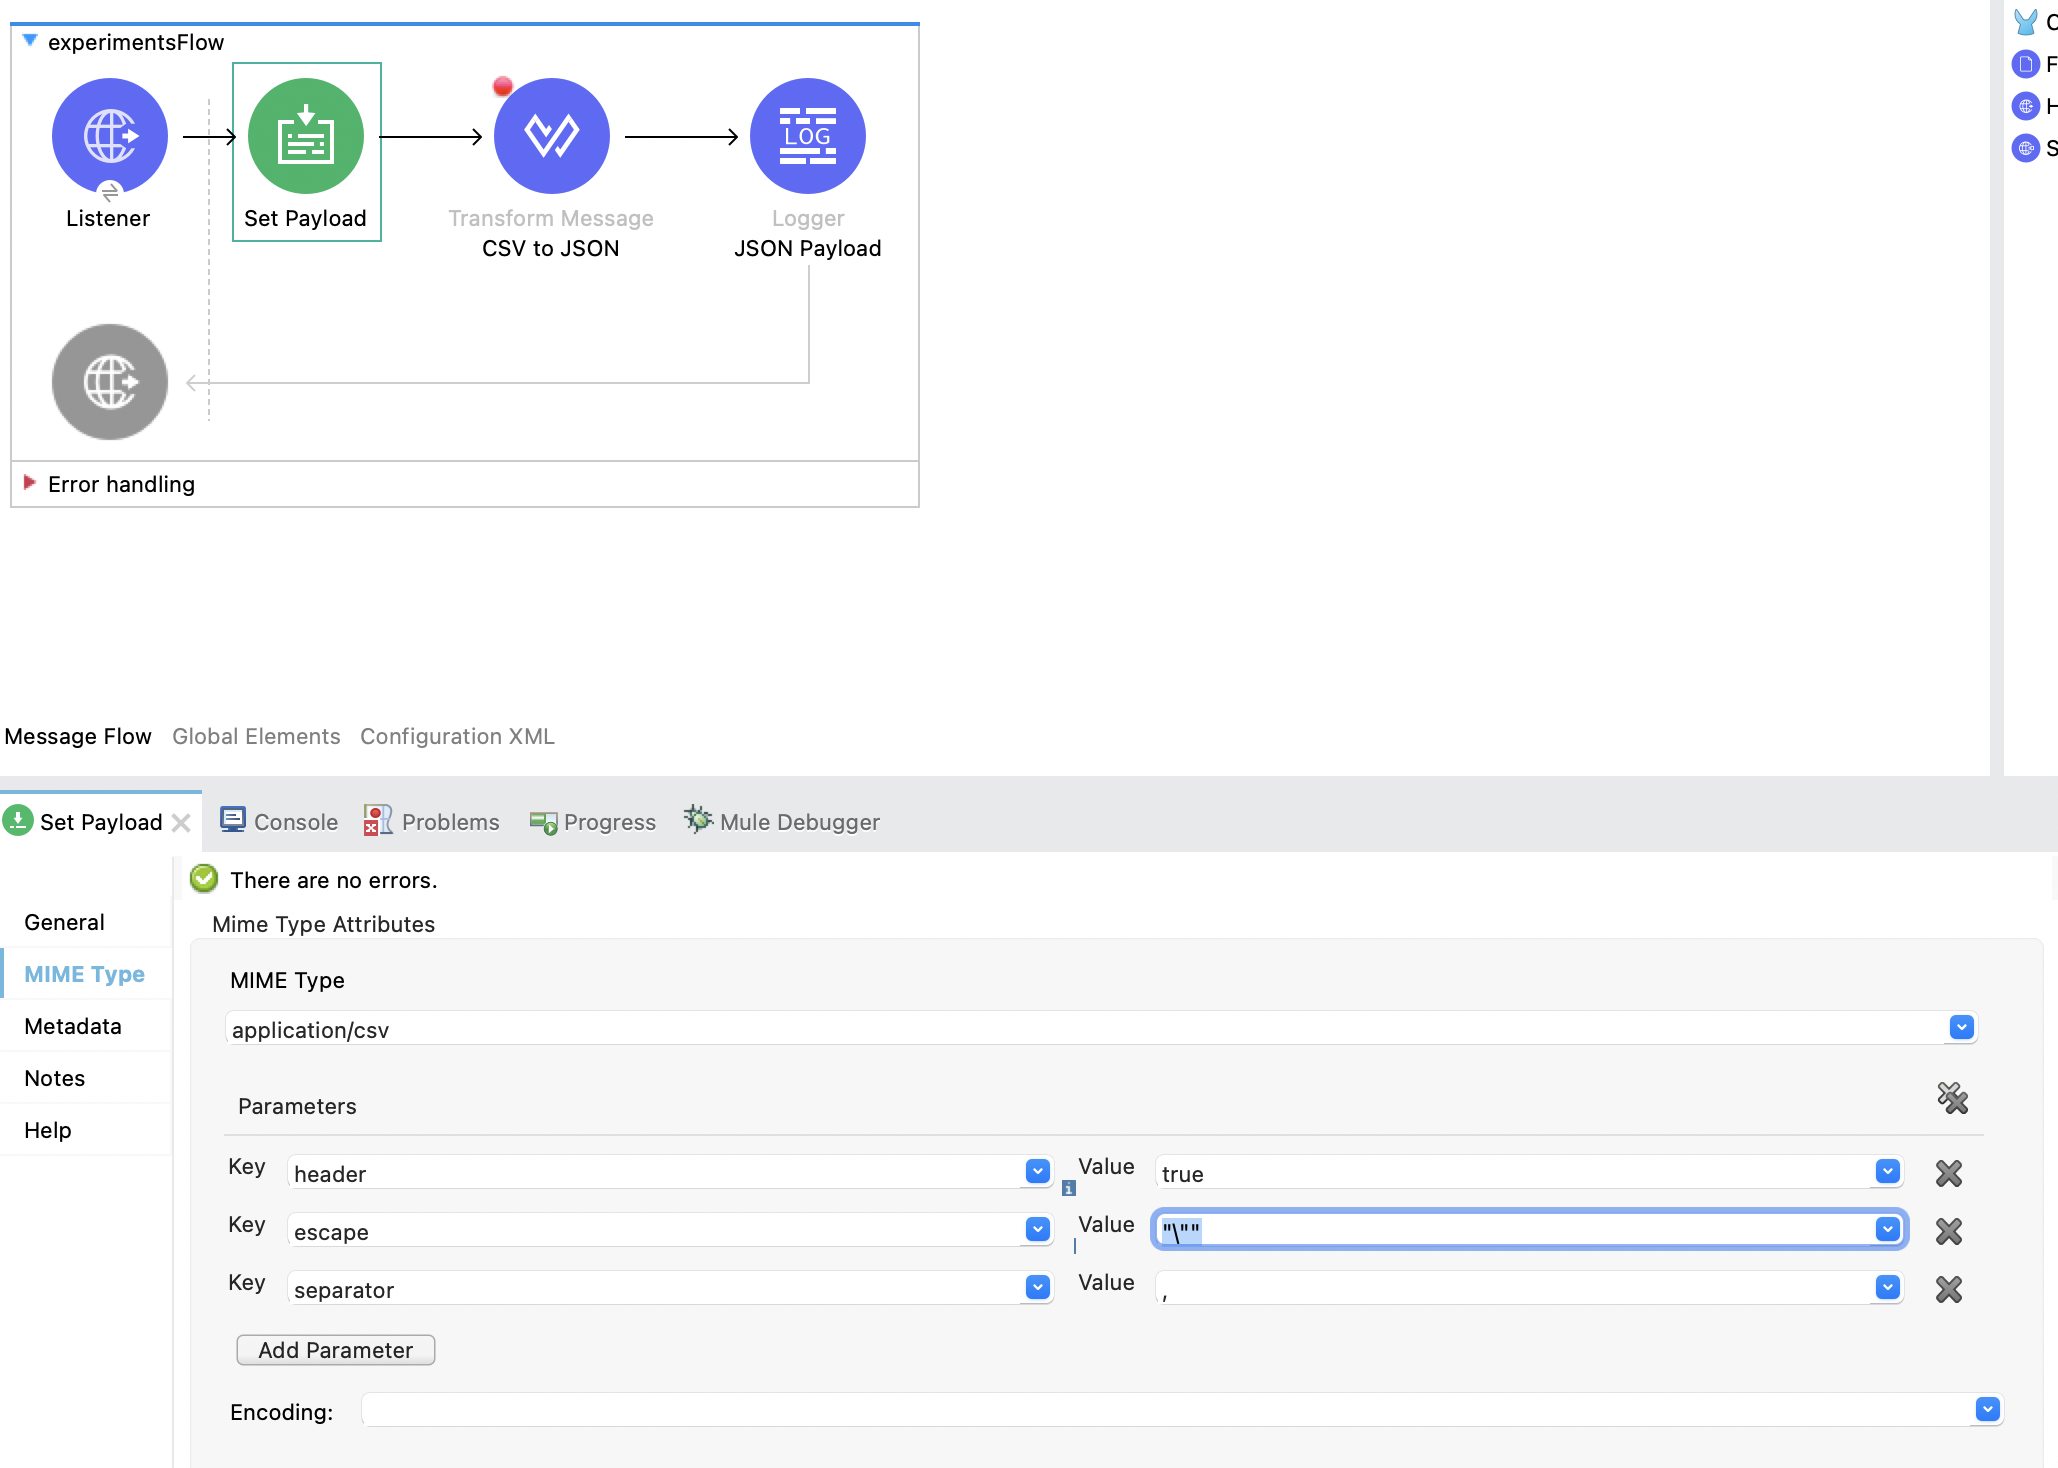Expand the MIME Type dropdown
2058x1468 pixels.
tap(1963, 1026)
